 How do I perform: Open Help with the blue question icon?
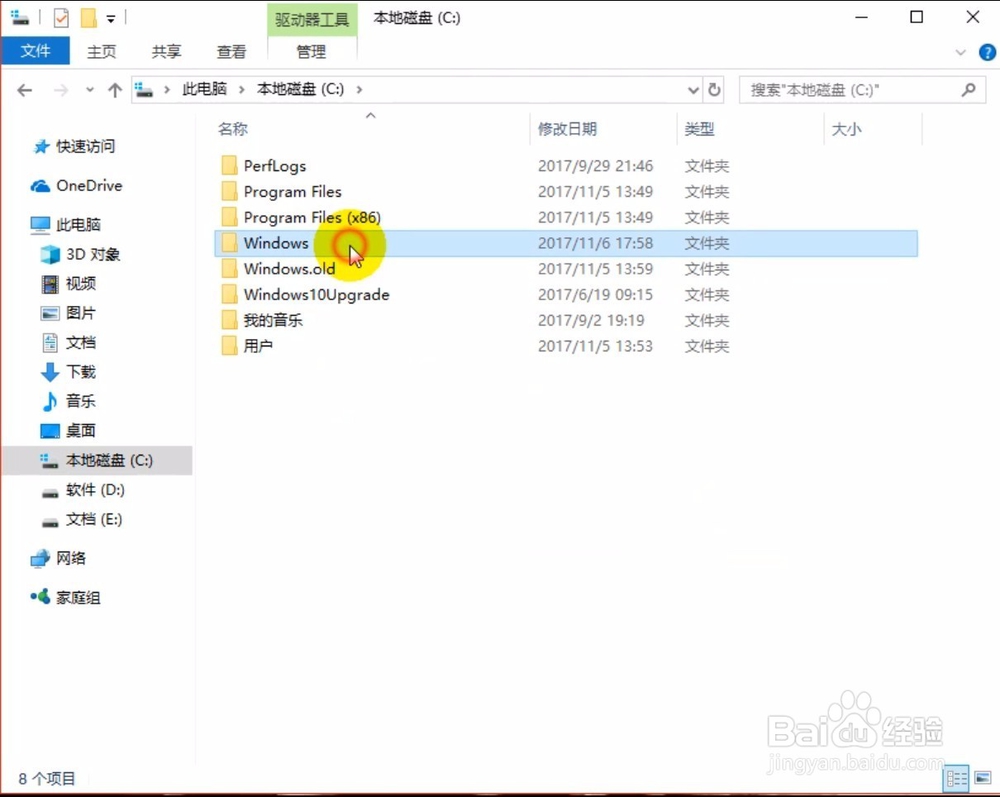(x=987, y=52)
